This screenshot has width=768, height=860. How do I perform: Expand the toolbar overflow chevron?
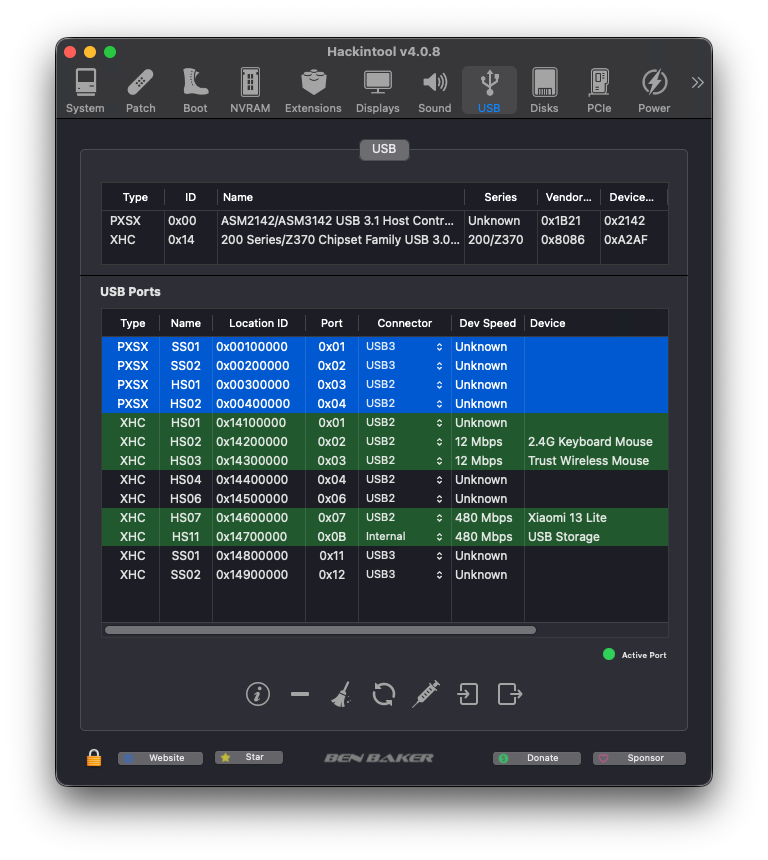pos(697,82)
